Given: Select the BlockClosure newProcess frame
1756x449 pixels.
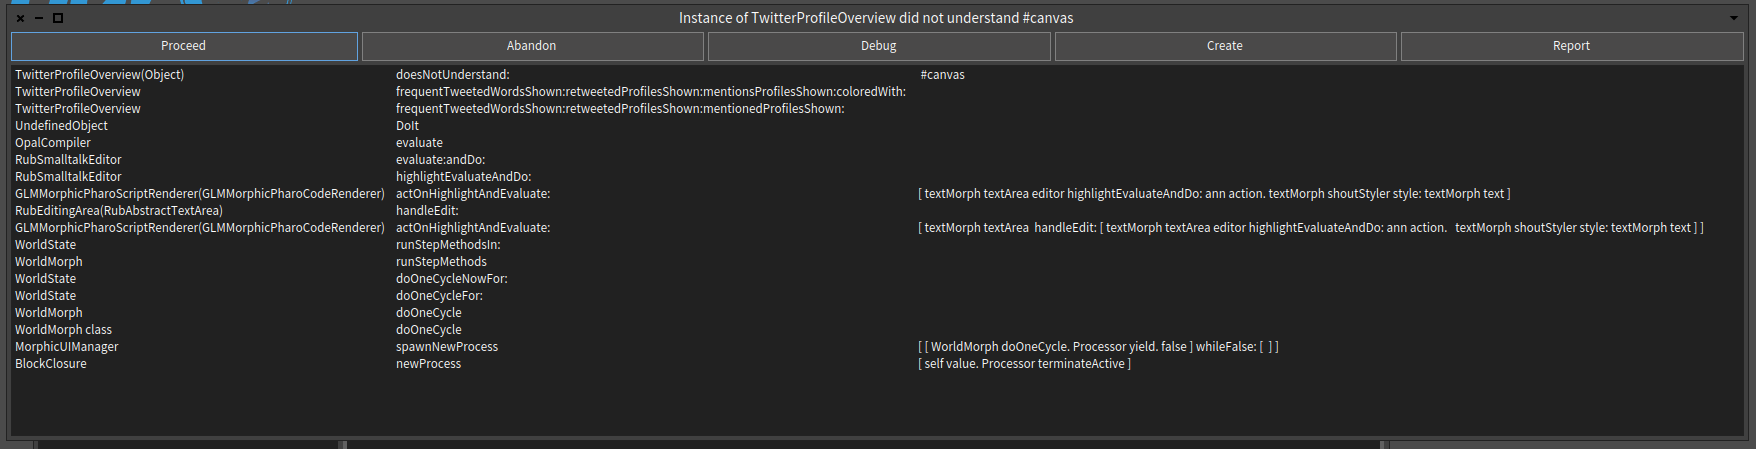Looking at the screenshot, I should point(877,364).
